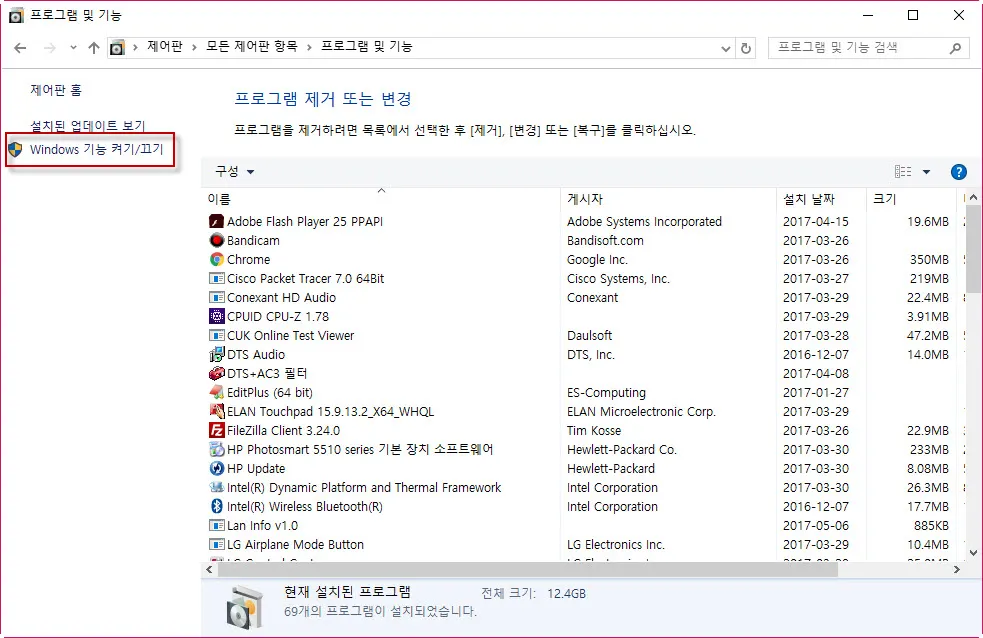Screen dimensions: 983x638
Task: Click the HP Update icon
Action: pos(216,469)
